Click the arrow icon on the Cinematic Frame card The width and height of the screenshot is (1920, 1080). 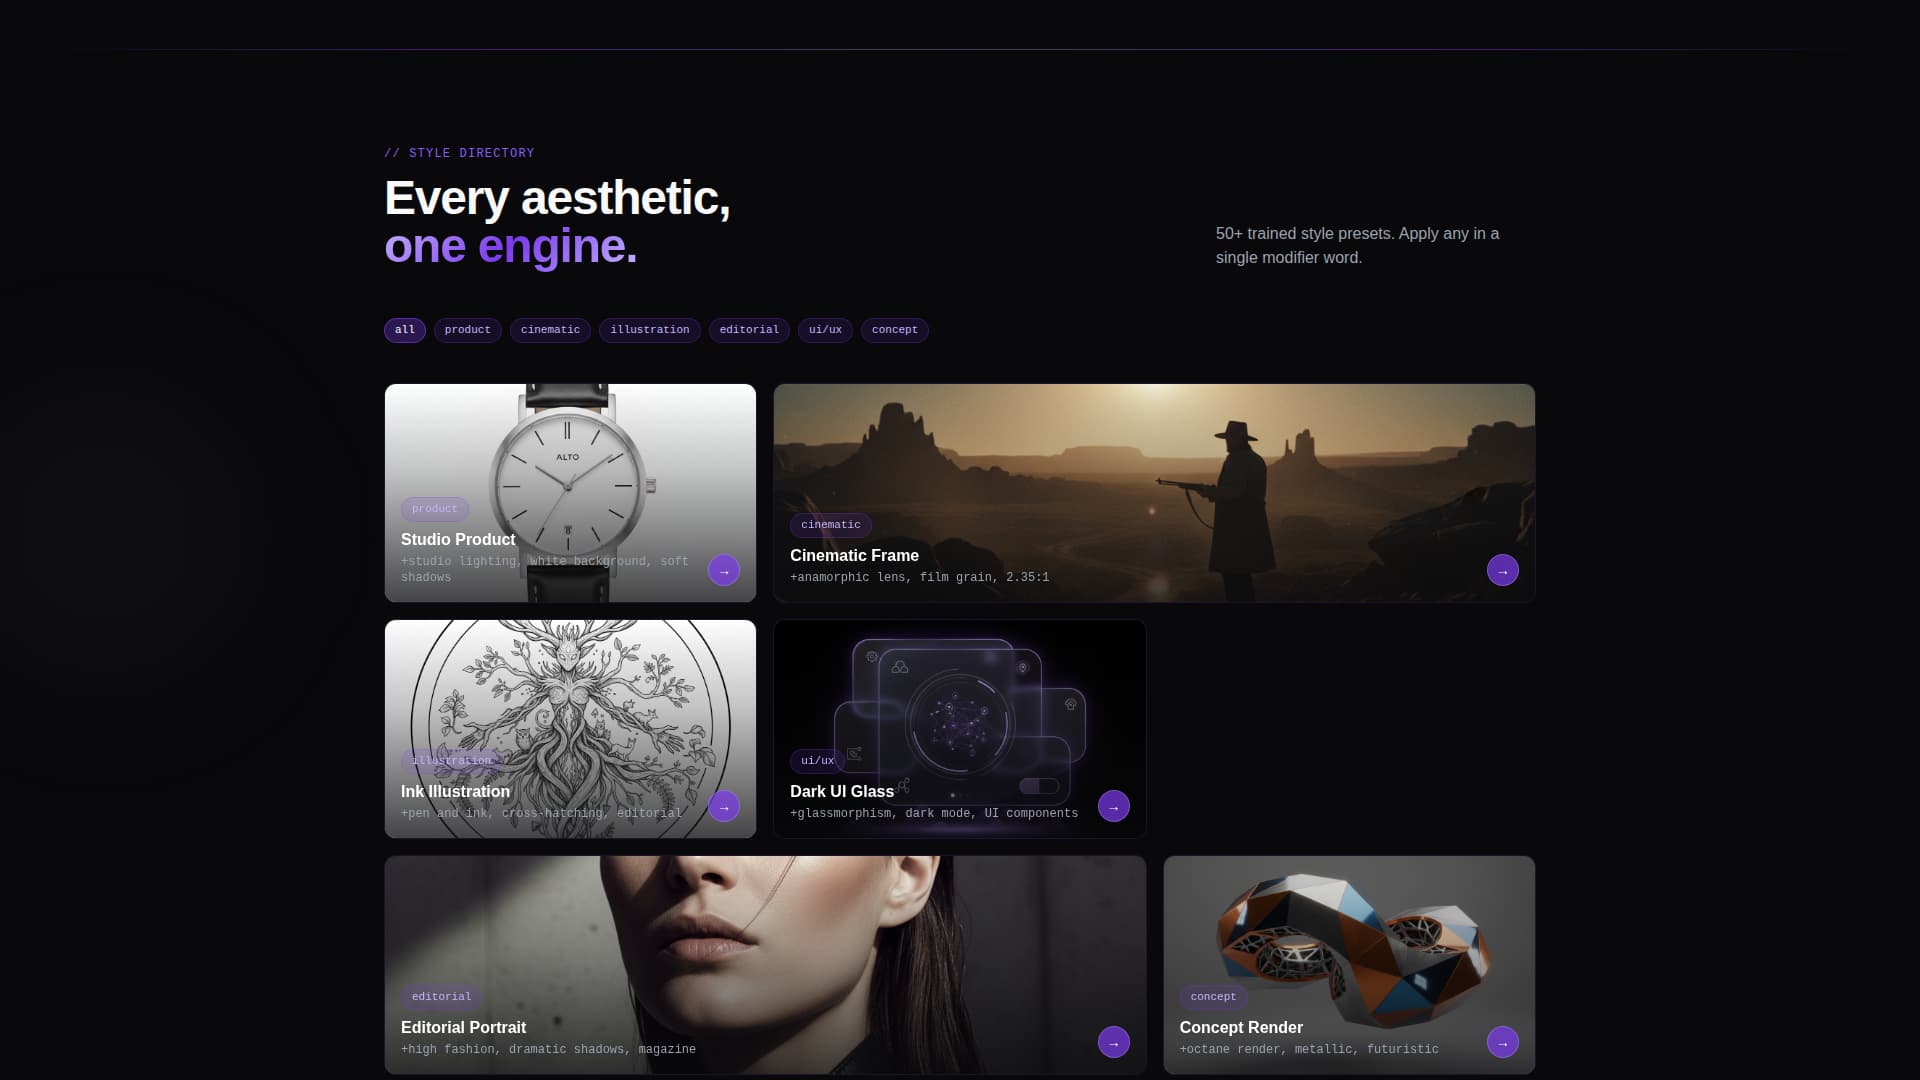1503,570
